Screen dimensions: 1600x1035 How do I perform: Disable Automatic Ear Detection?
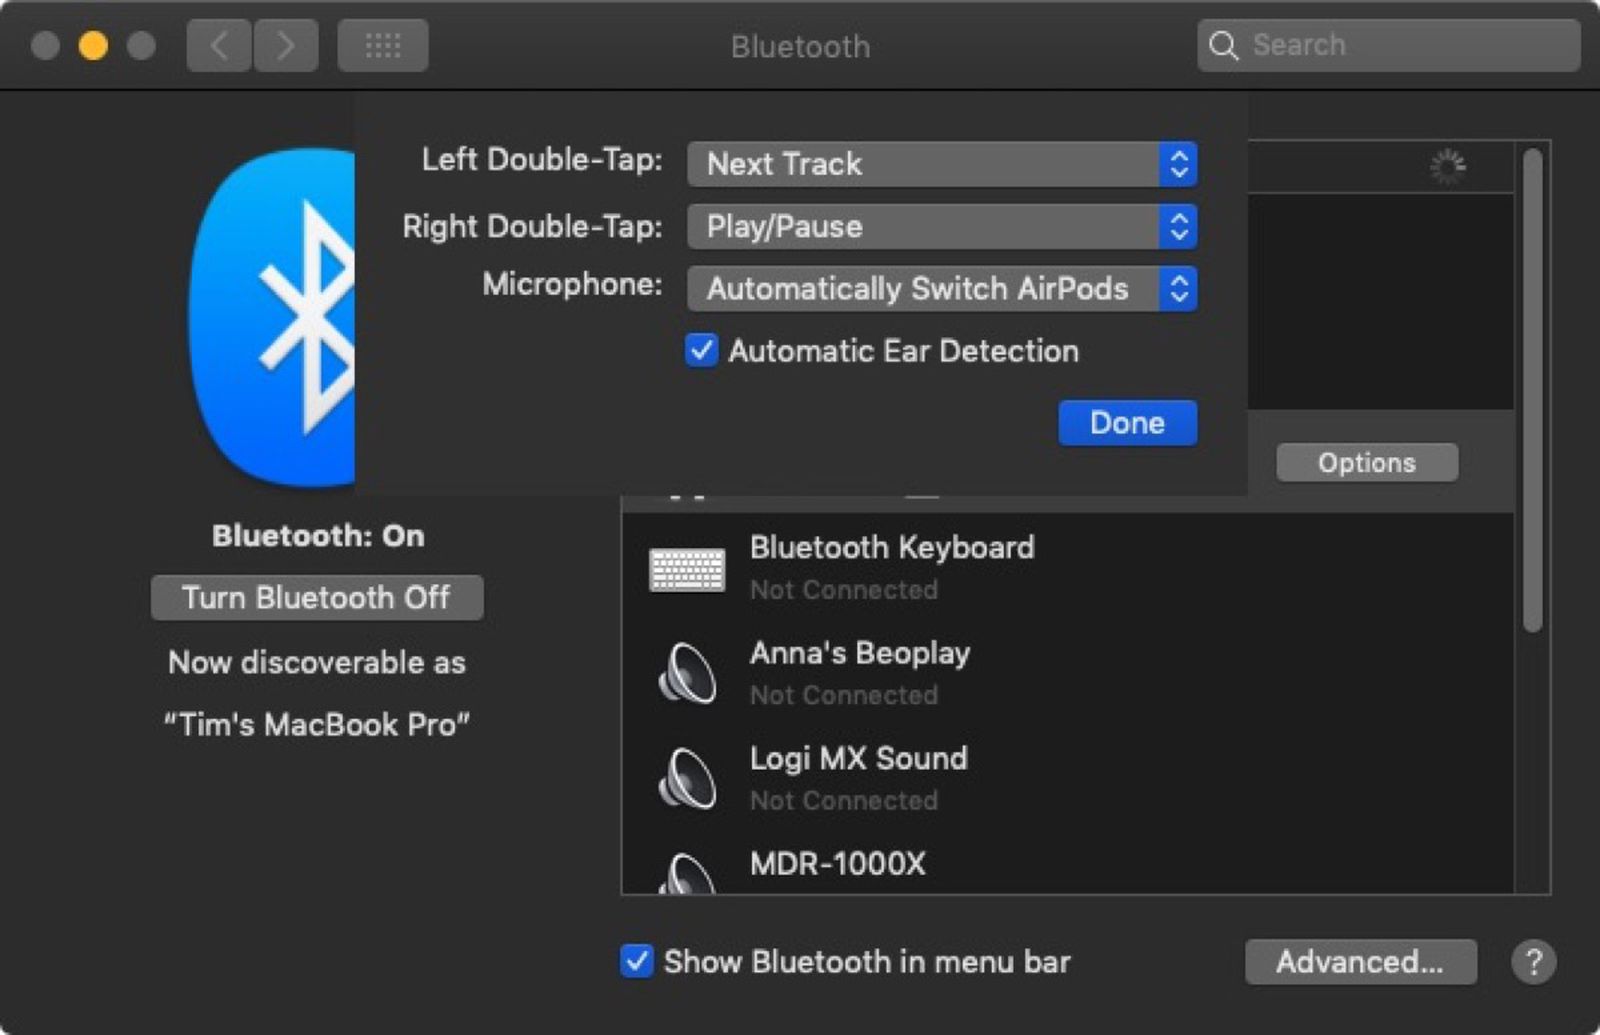point(701,350)
